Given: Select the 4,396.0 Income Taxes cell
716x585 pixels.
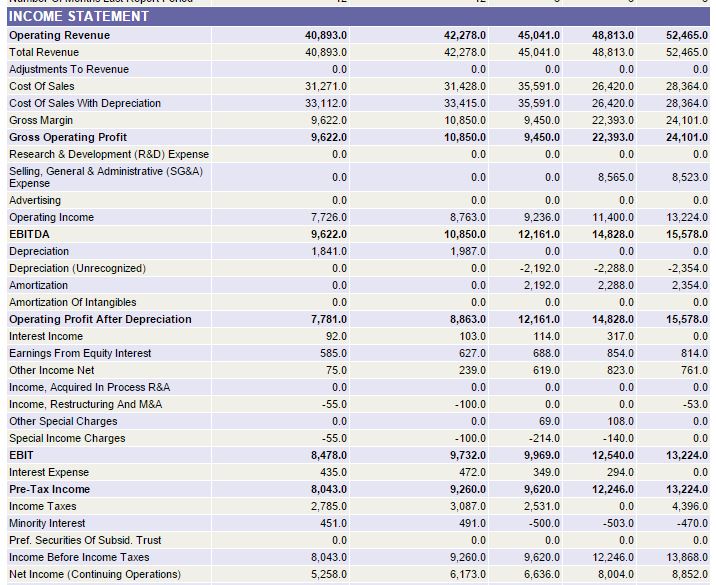Looking at the screenshot, I should (688, 506).
